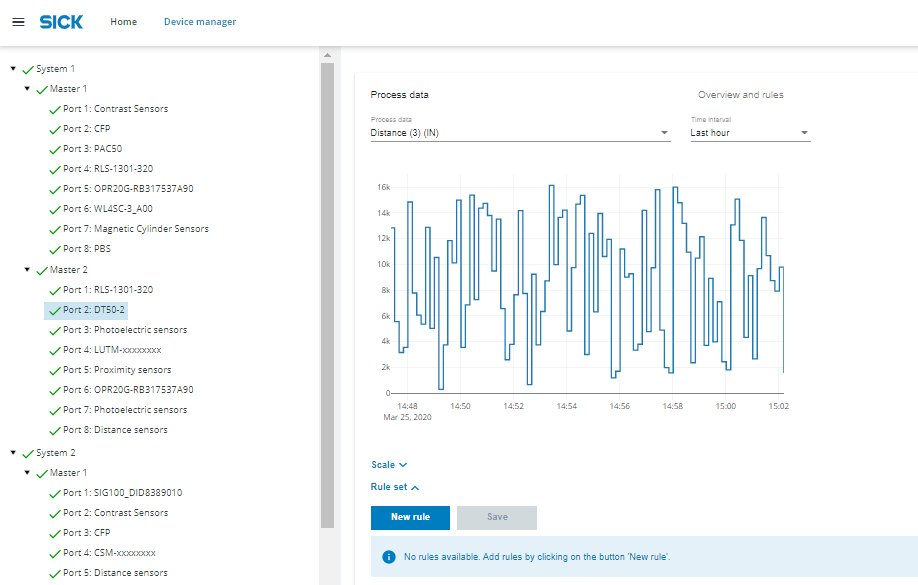This screenshot has width=918, height=585.
Task: Open the Device manager menu item
Action: coord(200,22)
